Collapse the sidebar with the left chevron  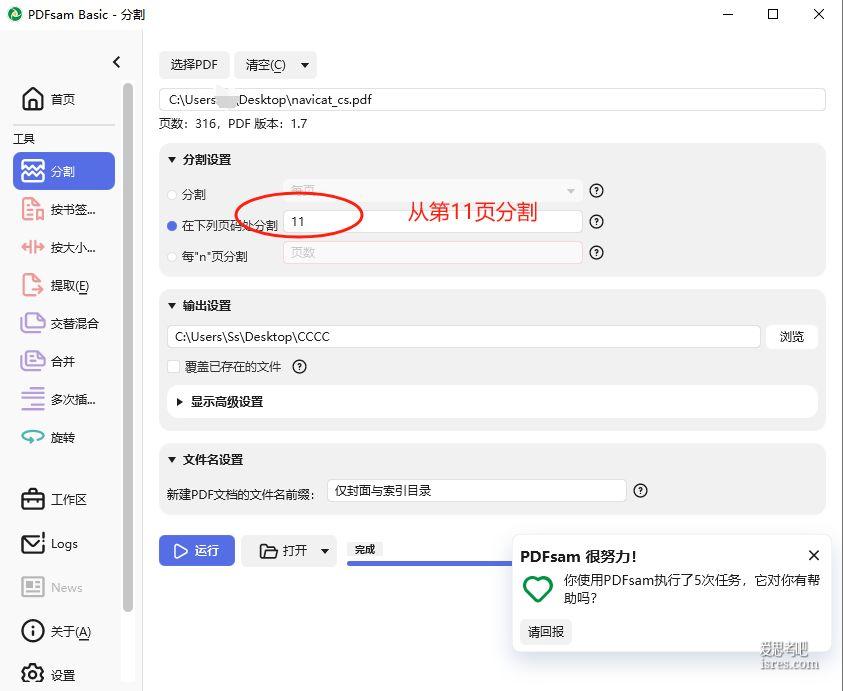coord(116,62)
